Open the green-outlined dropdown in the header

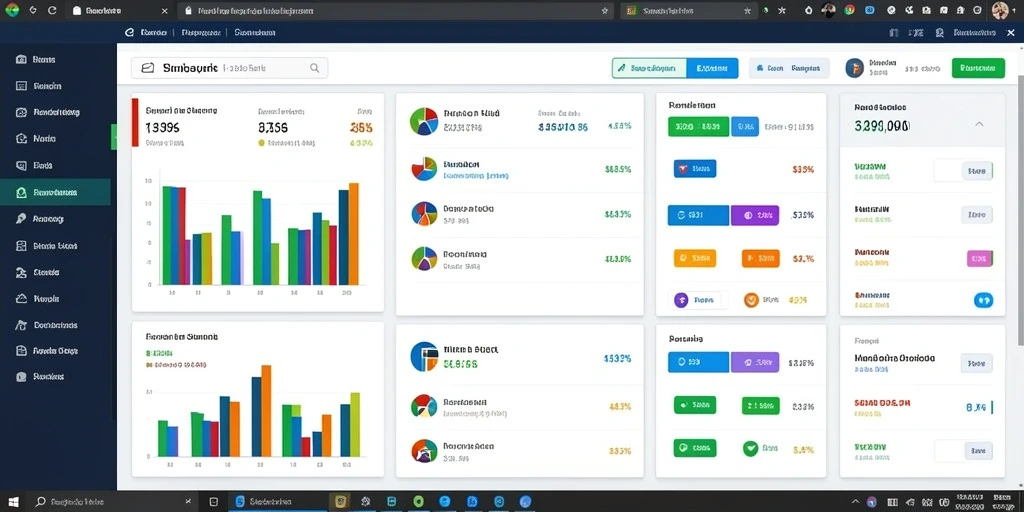pyautogui.click(x=649, y=68)
